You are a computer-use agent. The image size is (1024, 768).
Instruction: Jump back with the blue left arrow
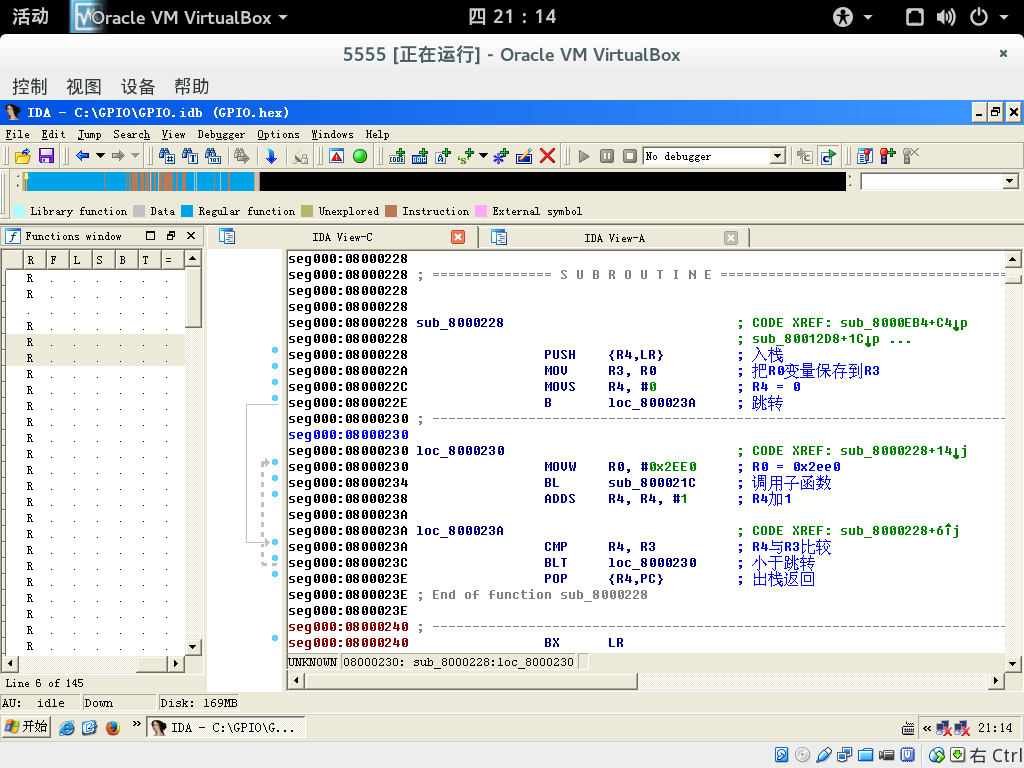pyautogui.click(x=82, y=156)
